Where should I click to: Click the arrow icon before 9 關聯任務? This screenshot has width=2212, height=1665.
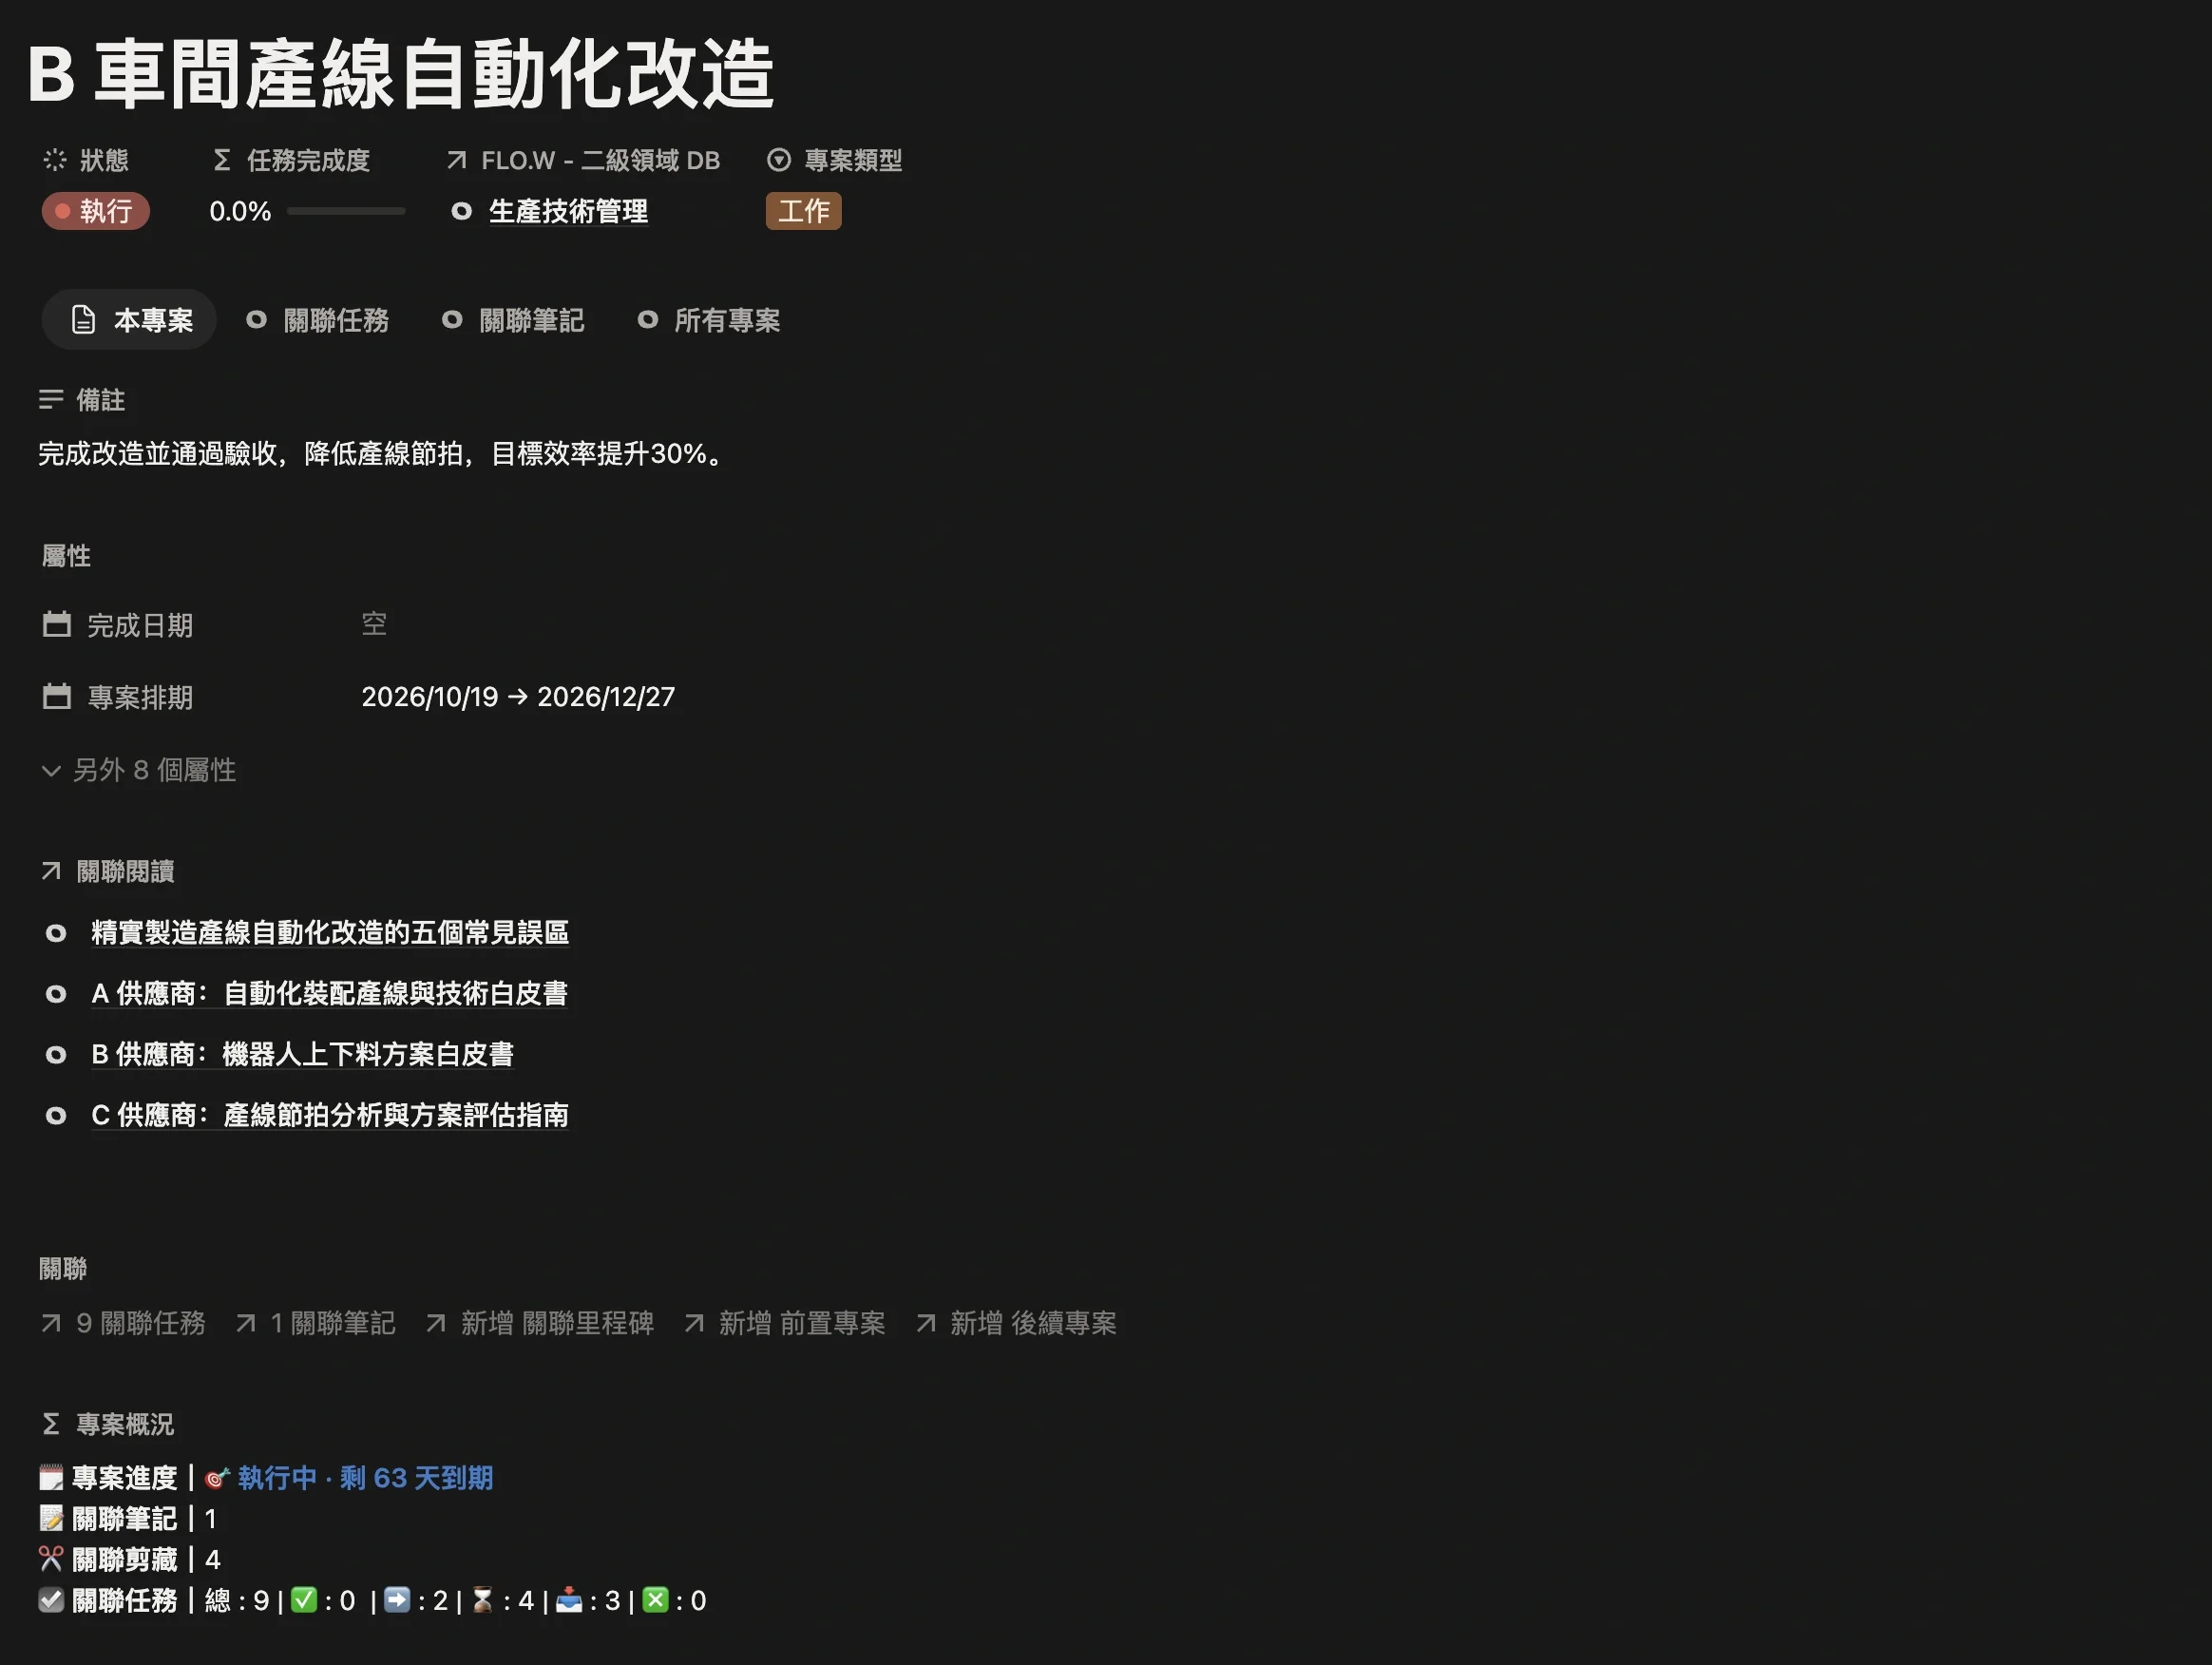pos(51,1323)
